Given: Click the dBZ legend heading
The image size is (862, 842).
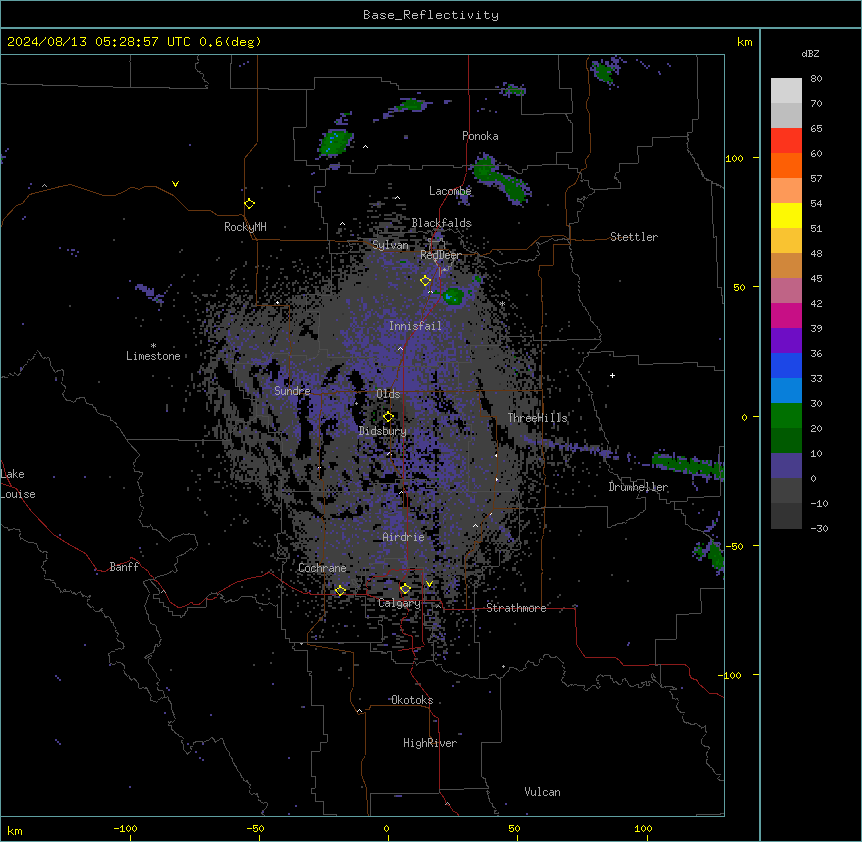Looking at the screenshot, I should 810,54.
